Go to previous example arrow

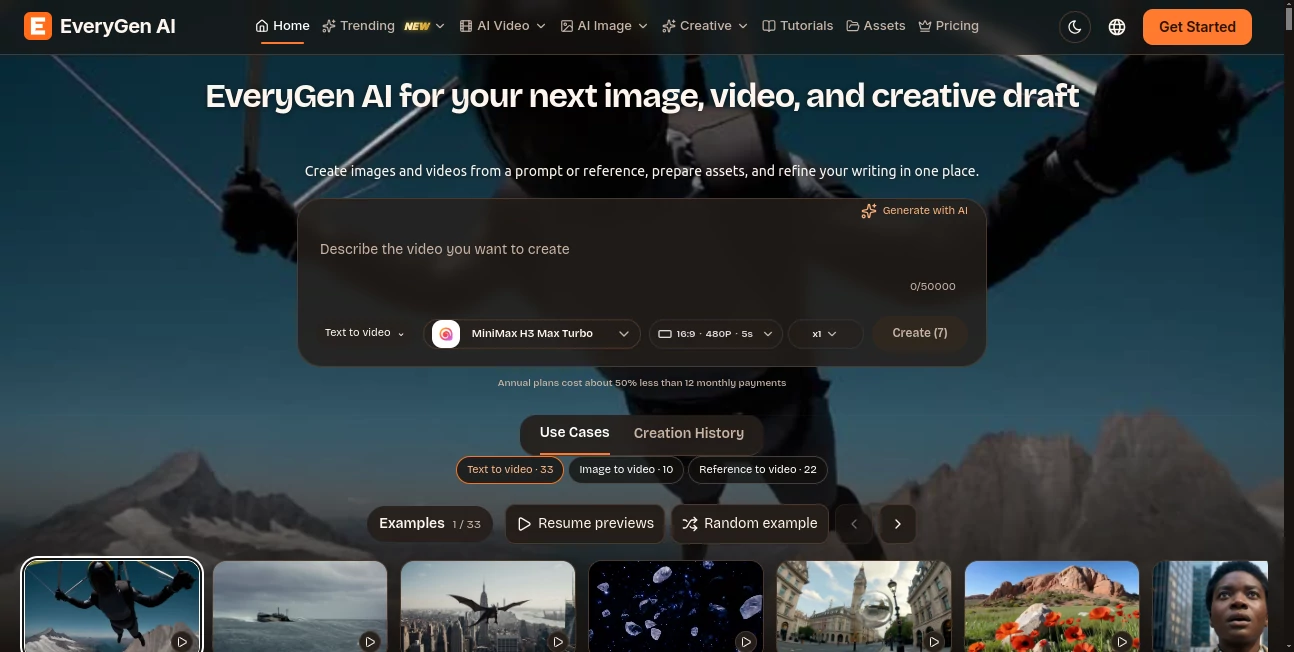pyautogui.click(x=854, y=524)
